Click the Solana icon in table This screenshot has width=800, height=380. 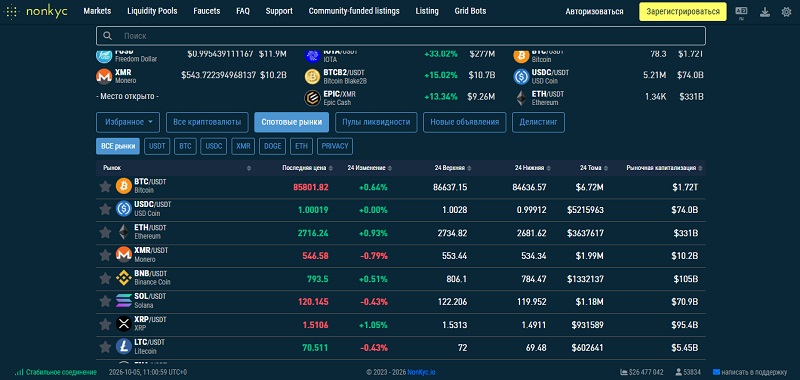pos(124,301)
